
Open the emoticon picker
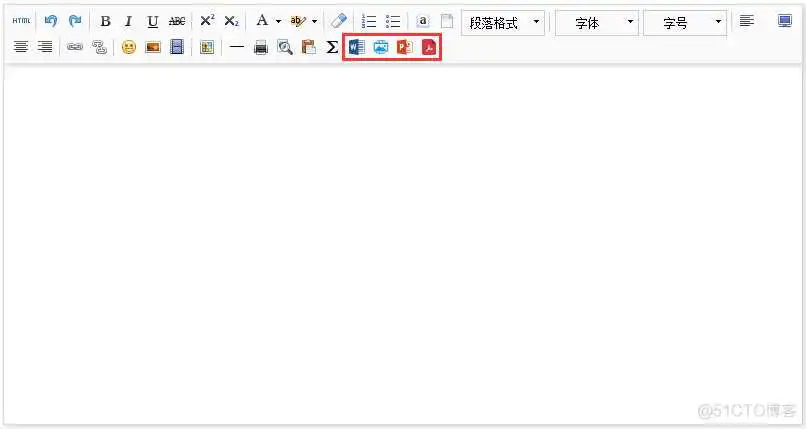click(129, 47)
